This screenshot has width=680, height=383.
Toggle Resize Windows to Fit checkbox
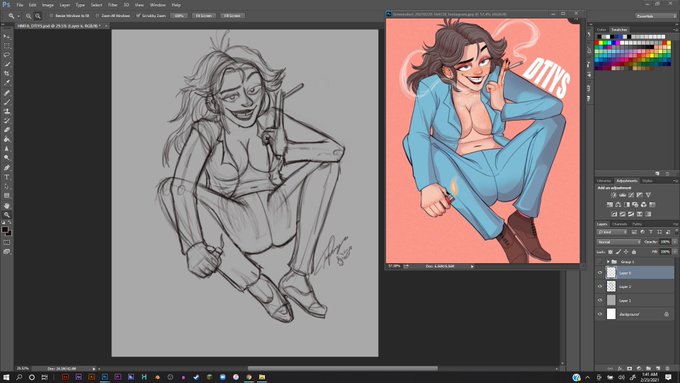coord(51,16)
